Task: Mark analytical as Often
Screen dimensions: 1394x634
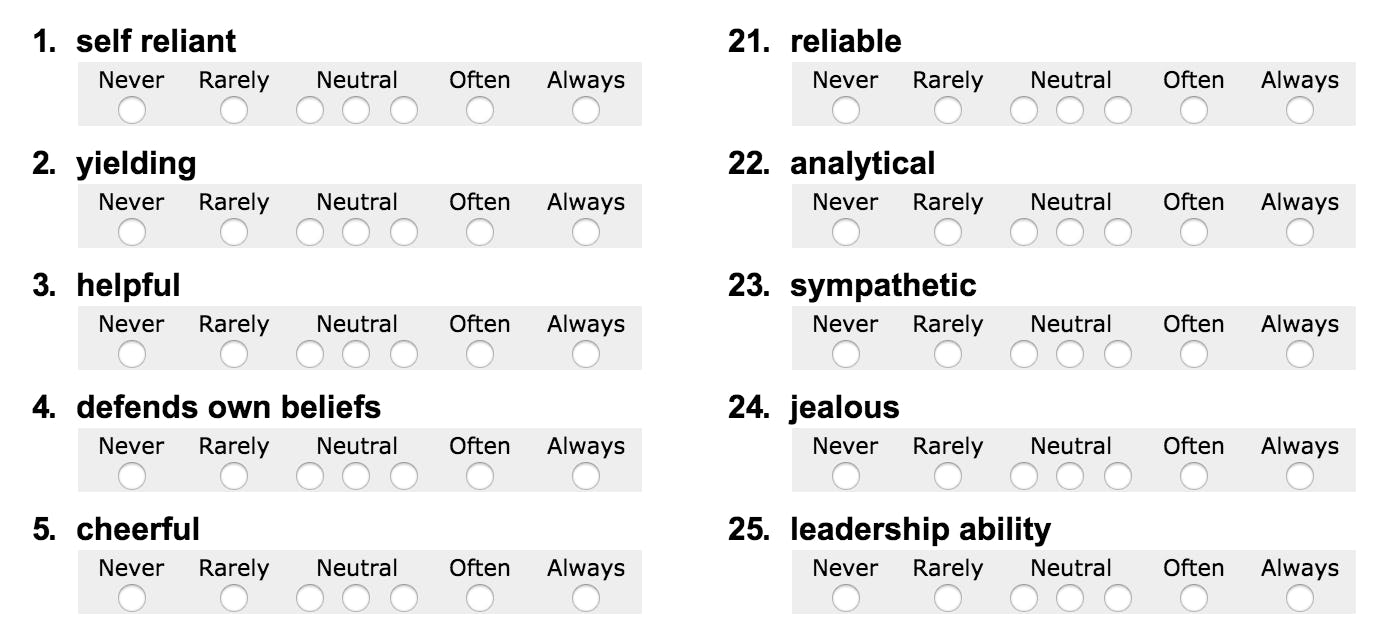Action: pyautogui.click(x=1194, y=232)
